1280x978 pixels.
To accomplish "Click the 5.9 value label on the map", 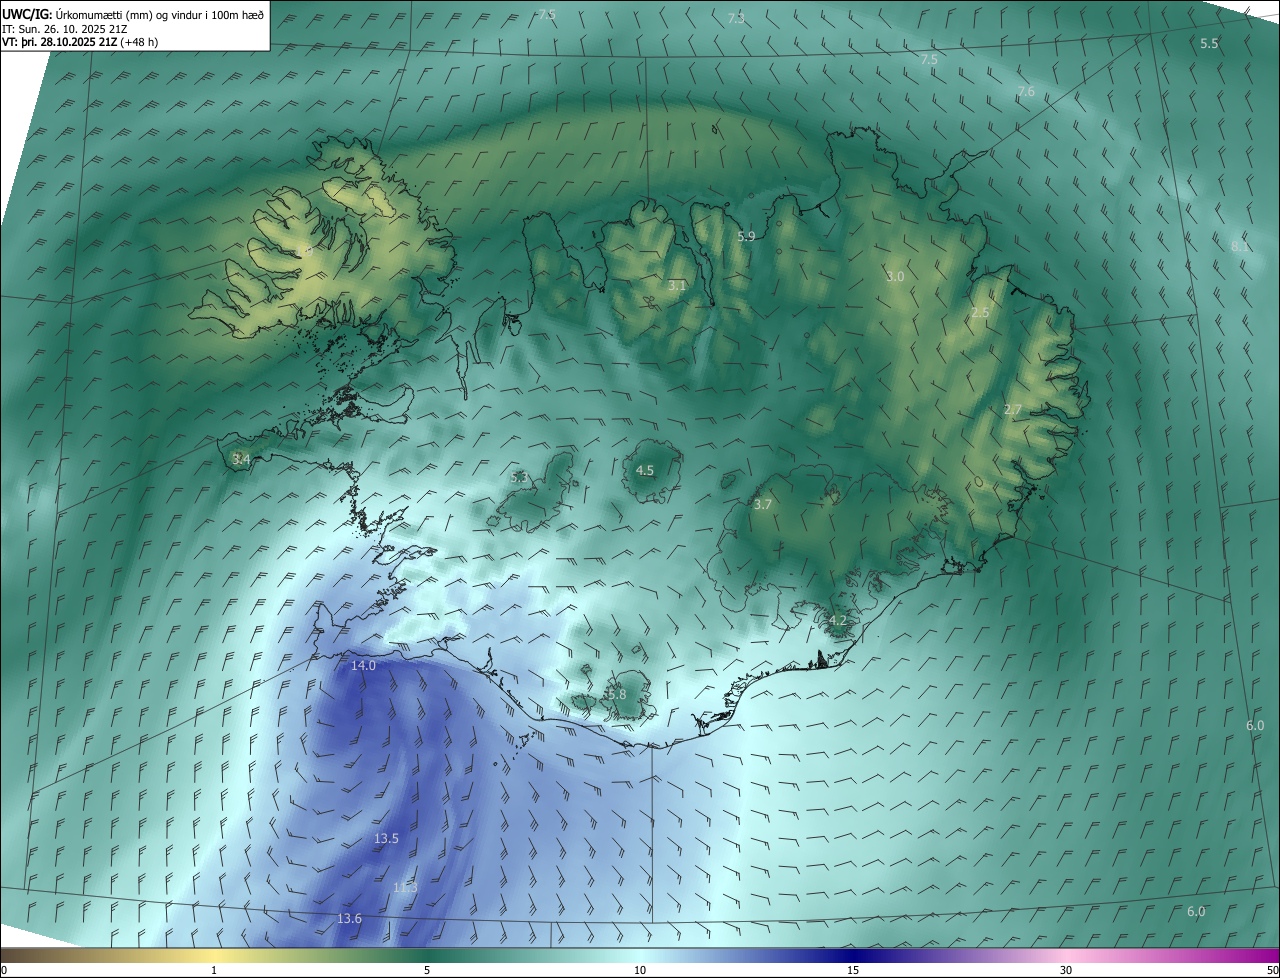I will (746, 237).
